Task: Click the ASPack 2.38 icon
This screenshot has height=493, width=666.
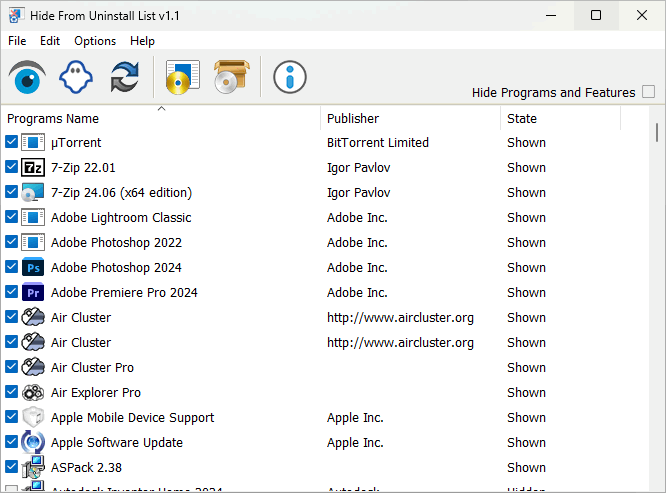Action: click(33, 467)
